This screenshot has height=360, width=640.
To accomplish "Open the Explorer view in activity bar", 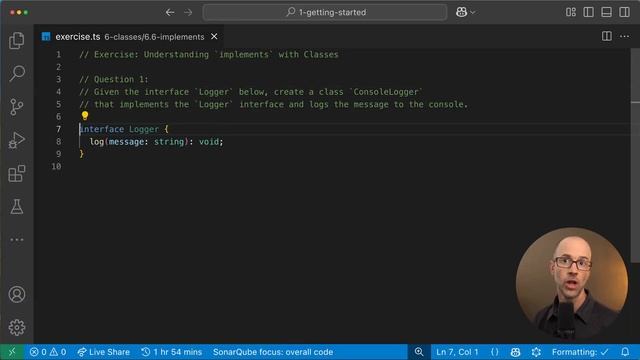I will click(17, 40).
